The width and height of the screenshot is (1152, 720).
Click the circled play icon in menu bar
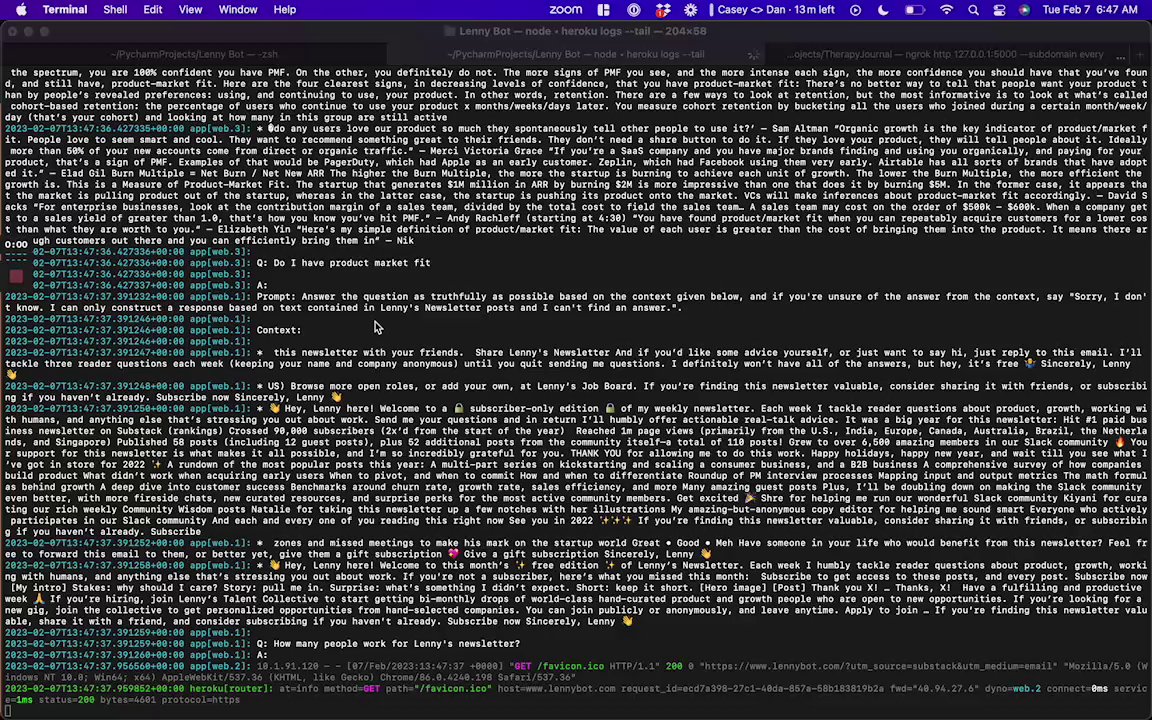(x=855, y=10)
